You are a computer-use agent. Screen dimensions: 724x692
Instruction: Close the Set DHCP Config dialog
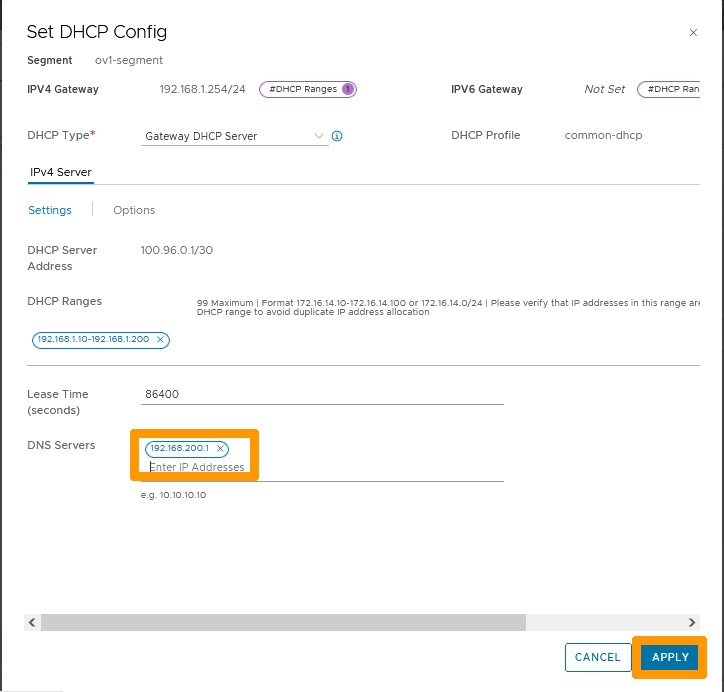(693, 33)
